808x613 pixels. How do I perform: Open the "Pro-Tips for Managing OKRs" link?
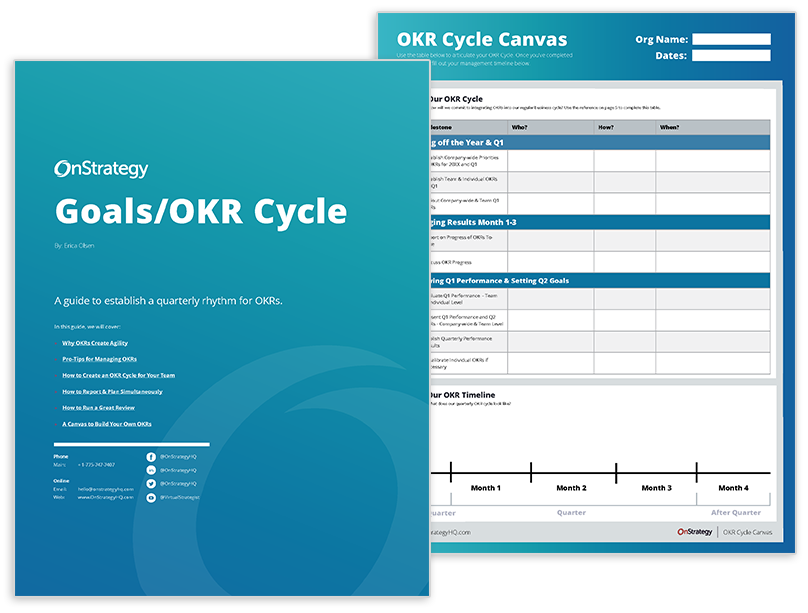click(x=99, y=359)
